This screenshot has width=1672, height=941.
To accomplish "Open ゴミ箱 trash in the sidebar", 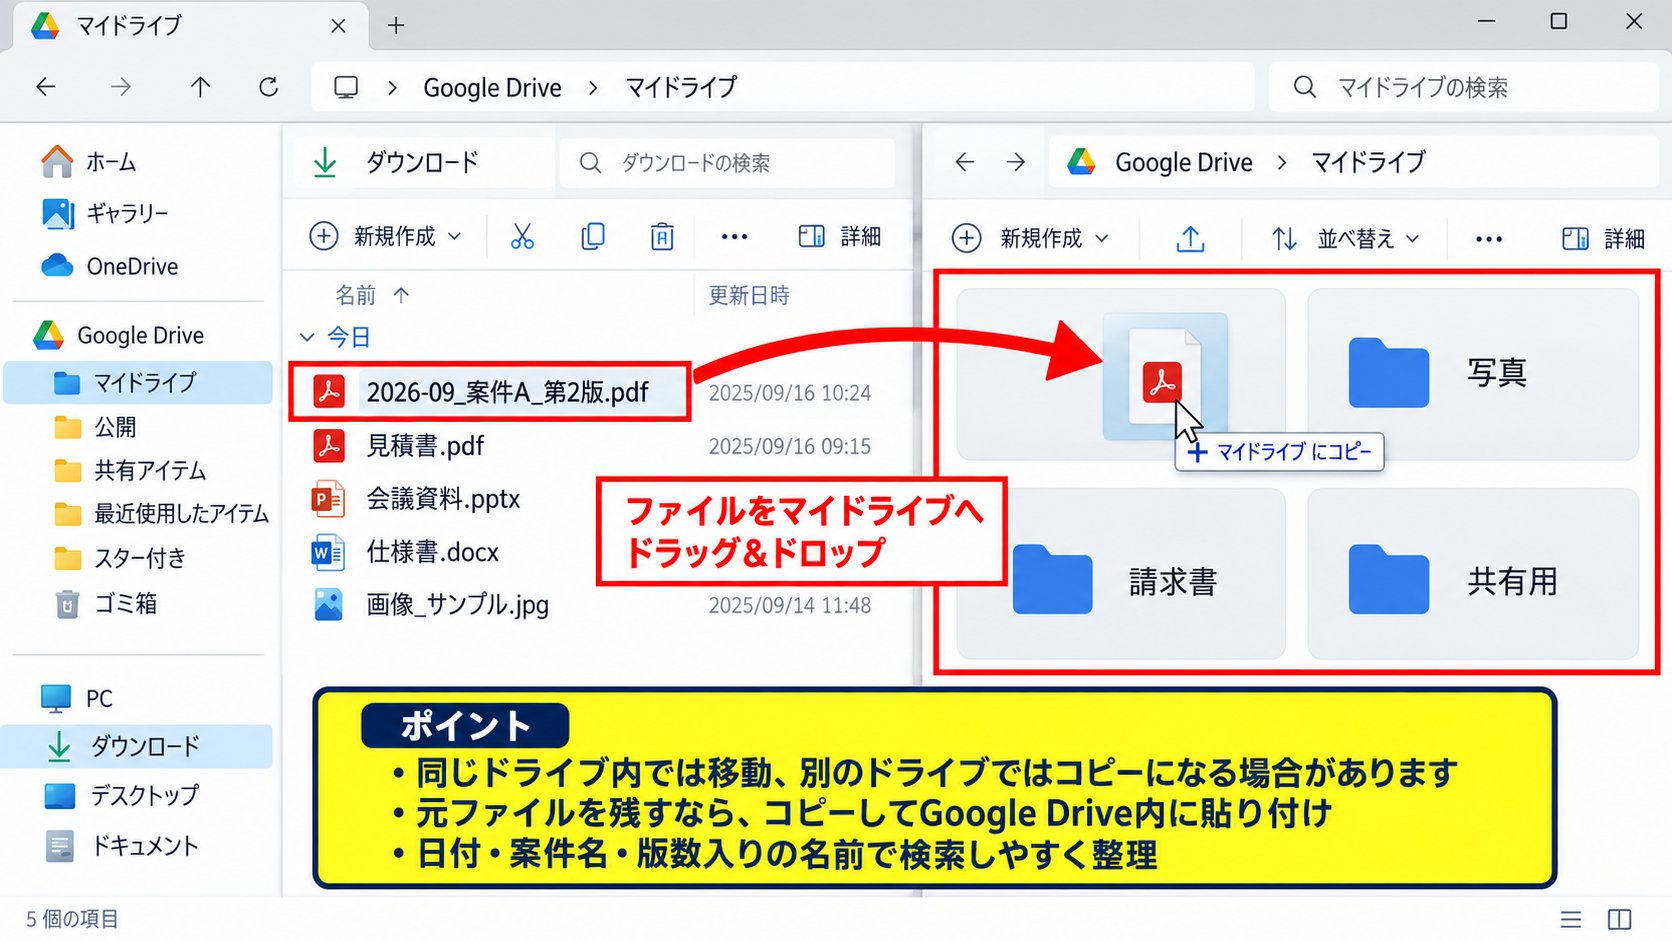I will click(x=106, y=603).
